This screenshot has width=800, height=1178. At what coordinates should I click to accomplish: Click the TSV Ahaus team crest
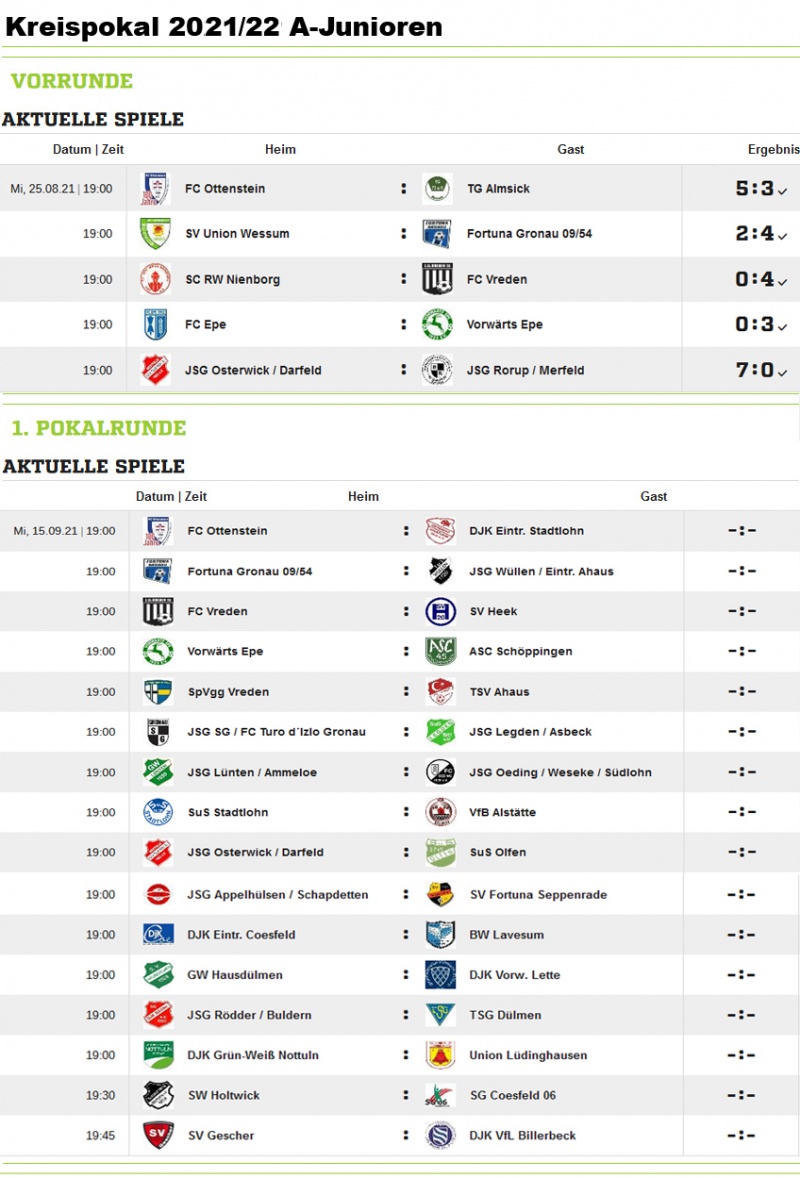pyautogui.click(x=440, y=691)
